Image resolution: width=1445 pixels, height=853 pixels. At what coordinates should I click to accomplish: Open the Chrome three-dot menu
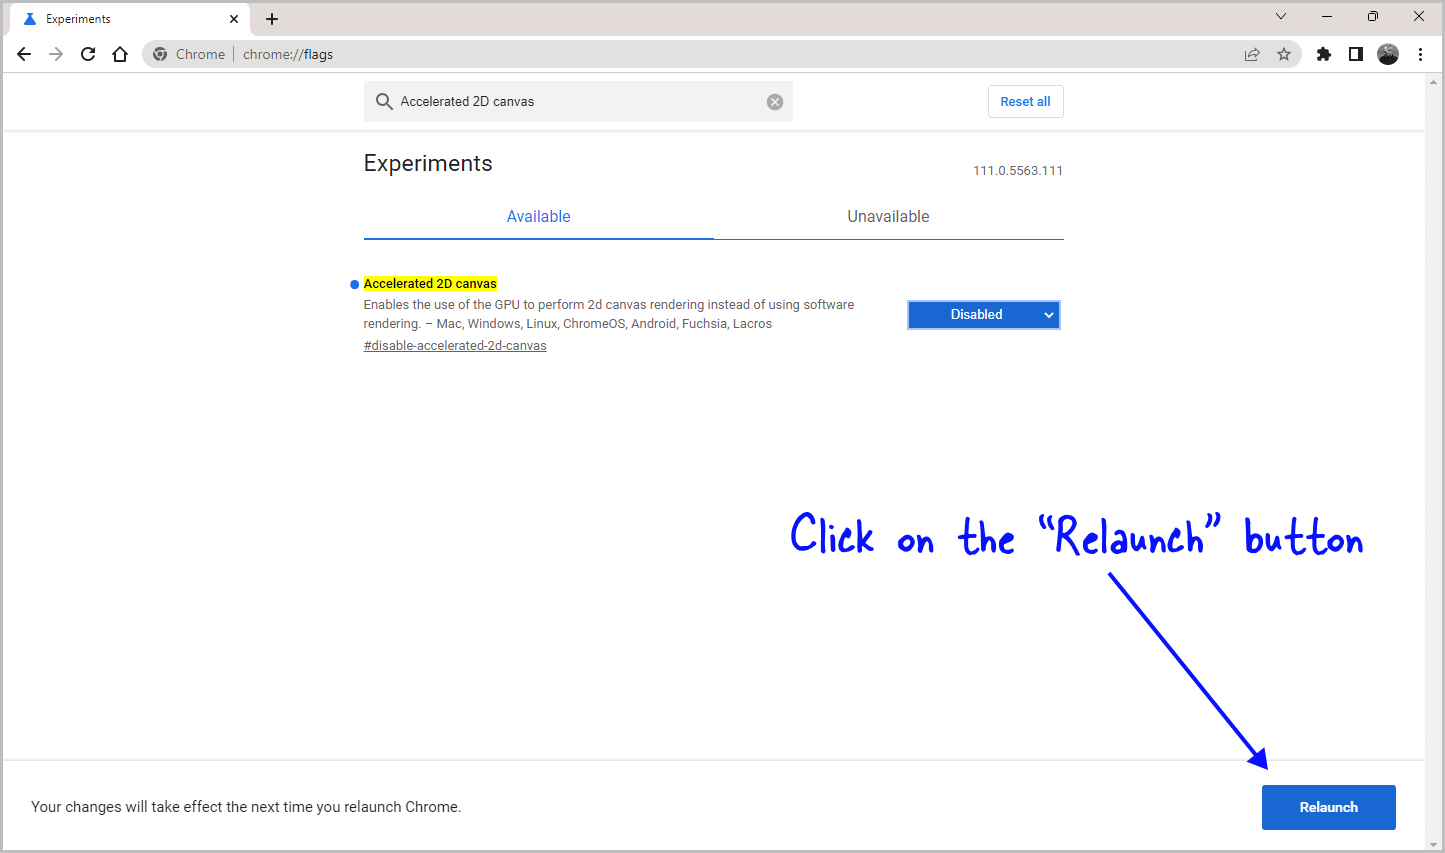pyautogui.click(x=1421, y=54)
